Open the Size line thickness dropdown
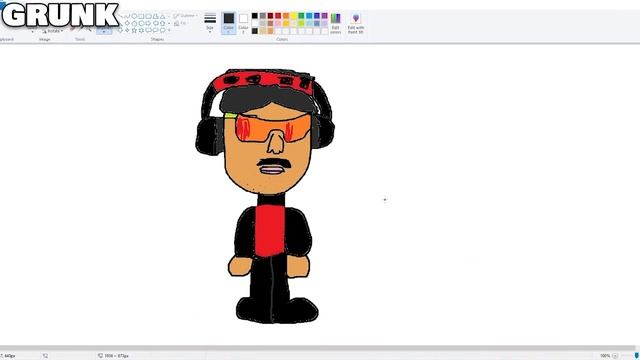This screenshot has height=360, width=640. (x=210, y=23)
